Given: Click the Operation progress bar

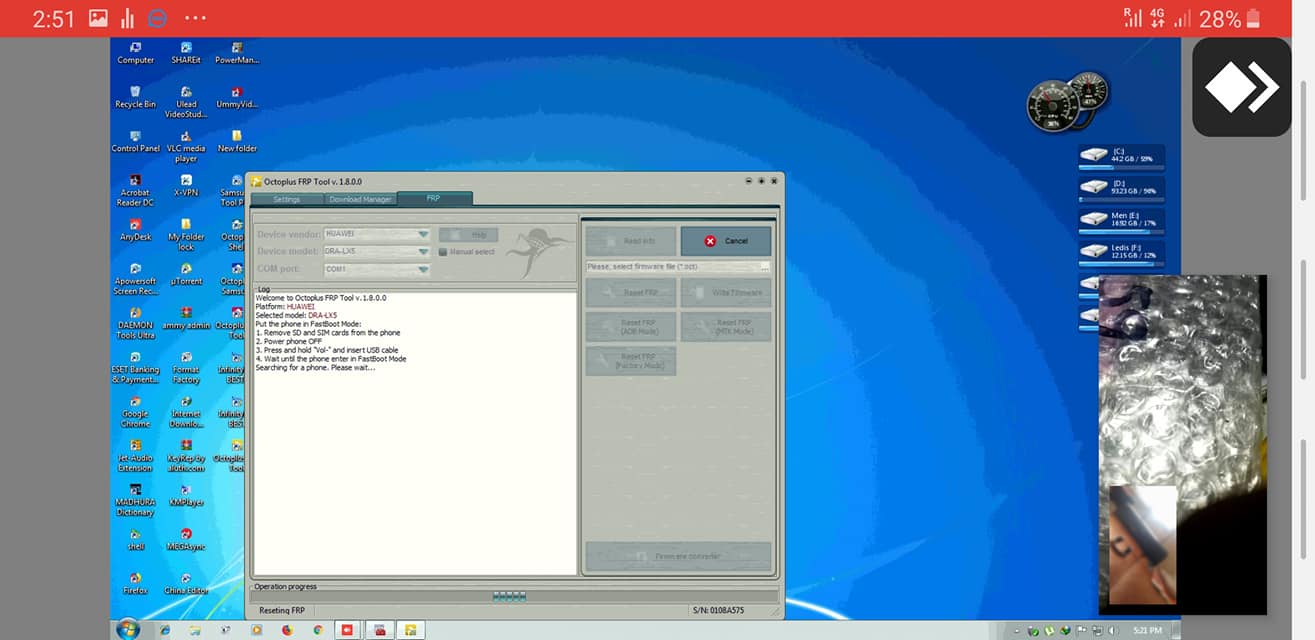Looking at the screenshot, I should tap(514, 596).
